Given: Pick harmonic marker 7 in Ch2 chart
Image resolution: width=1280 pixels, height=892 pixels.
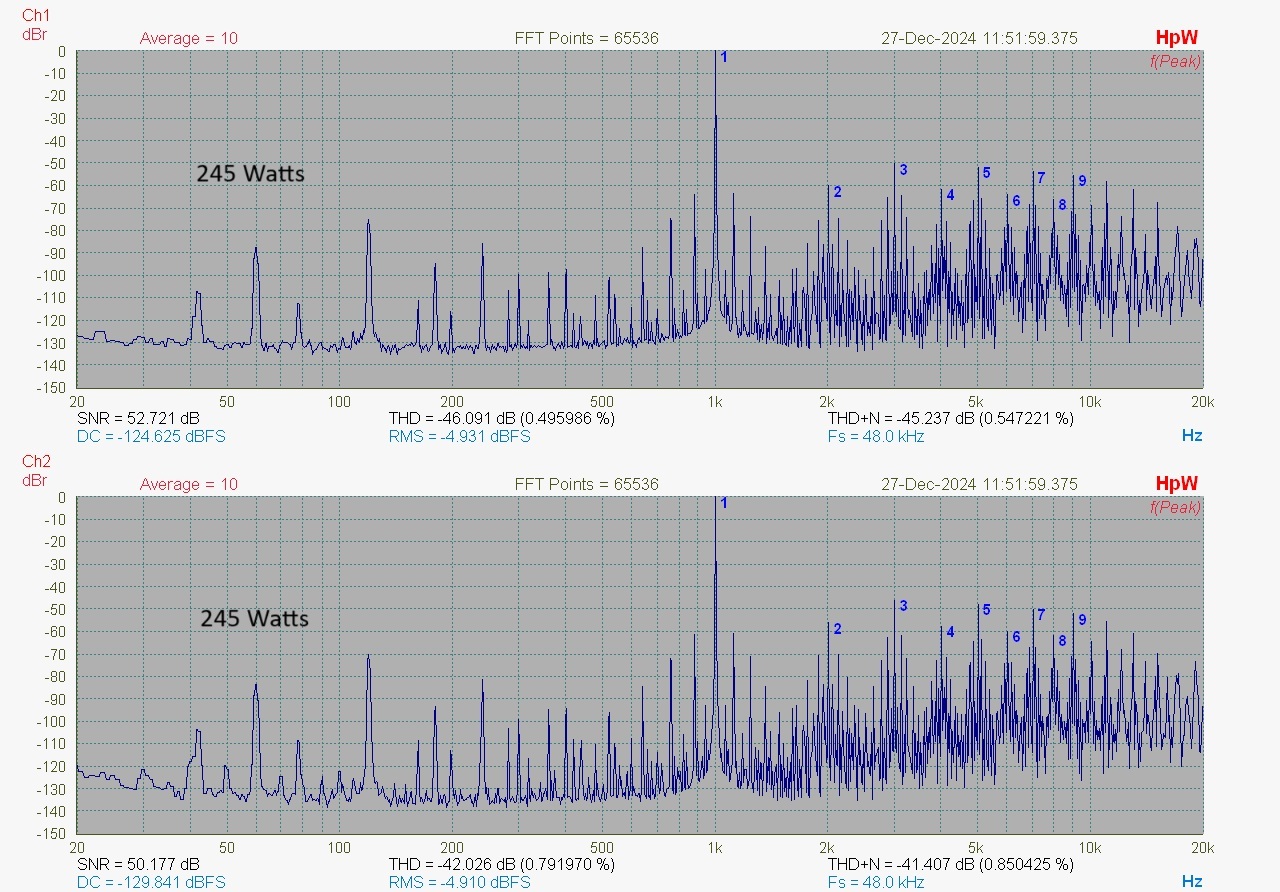Looking at the screenshot, I should click(1041, 615).
